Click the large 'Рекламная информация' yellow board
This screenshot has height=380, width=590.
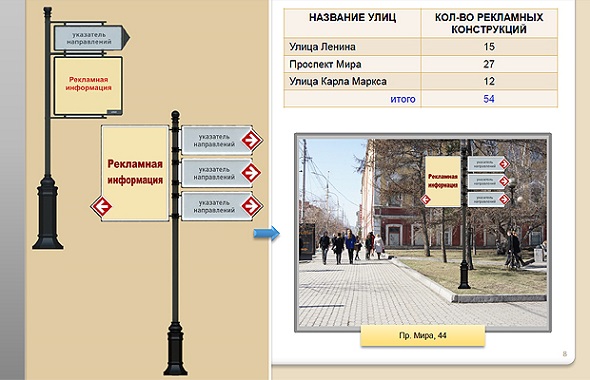pyautogui.click(x=135, y=173)
